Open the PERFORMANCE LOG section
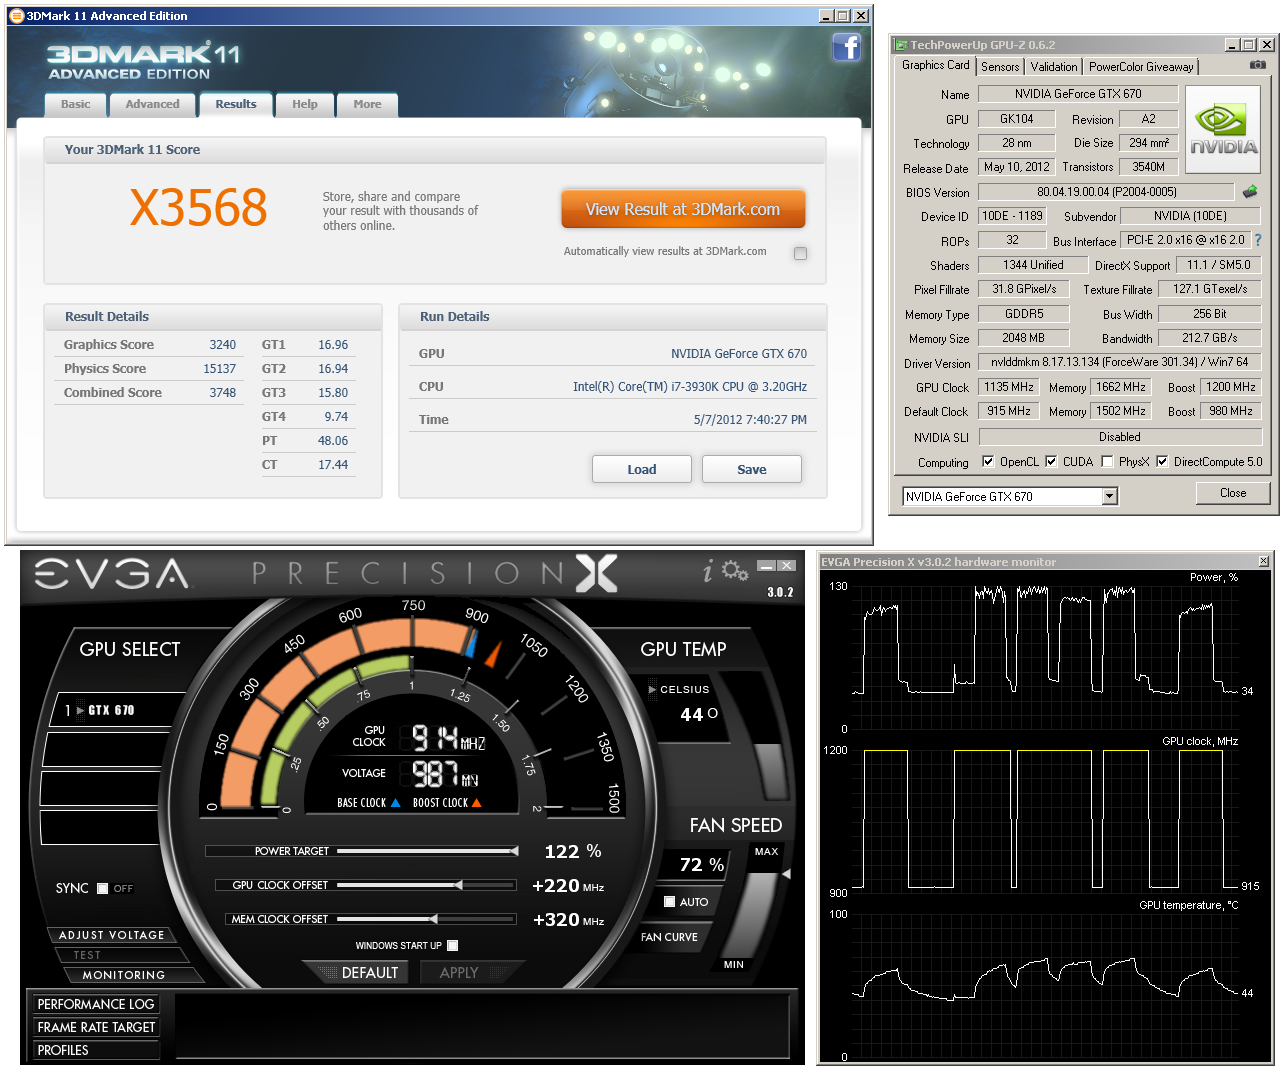 point(96,1004)
